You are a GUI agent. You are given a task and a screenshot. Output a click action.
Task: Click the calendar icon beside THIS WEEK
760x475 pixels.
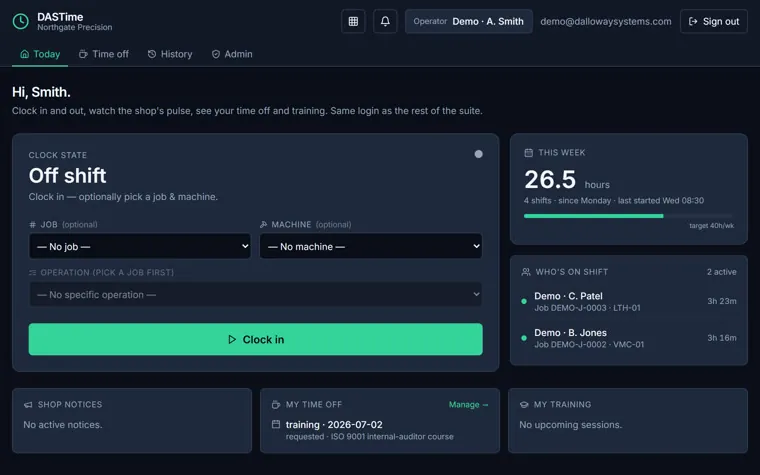coord(528,153)
